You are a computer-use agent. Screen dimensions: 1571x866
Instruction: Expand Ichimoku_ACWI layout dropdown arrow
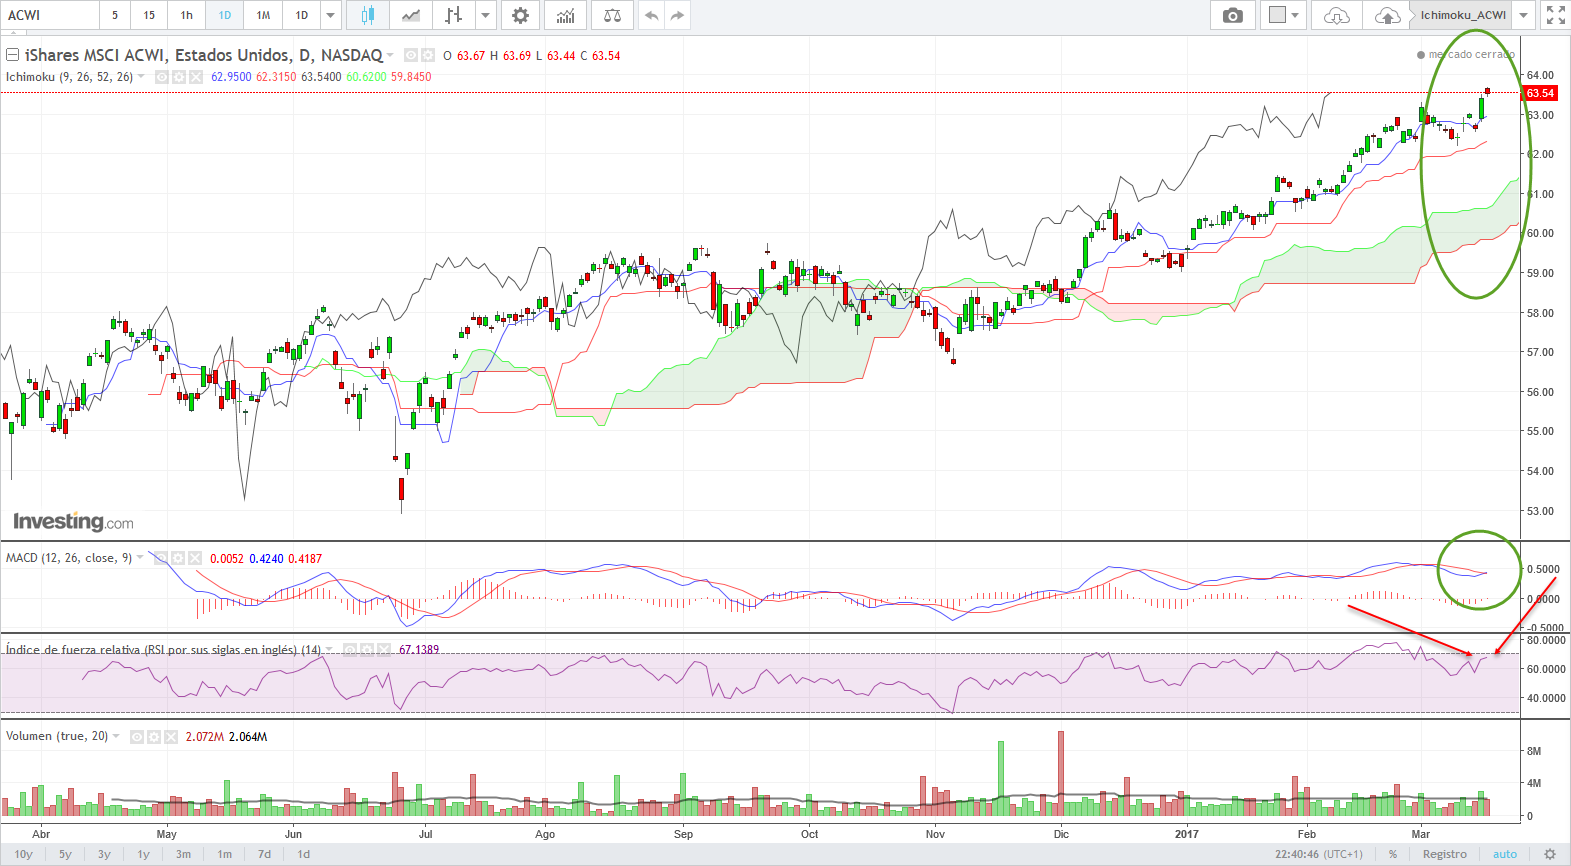pos(1523,15)
